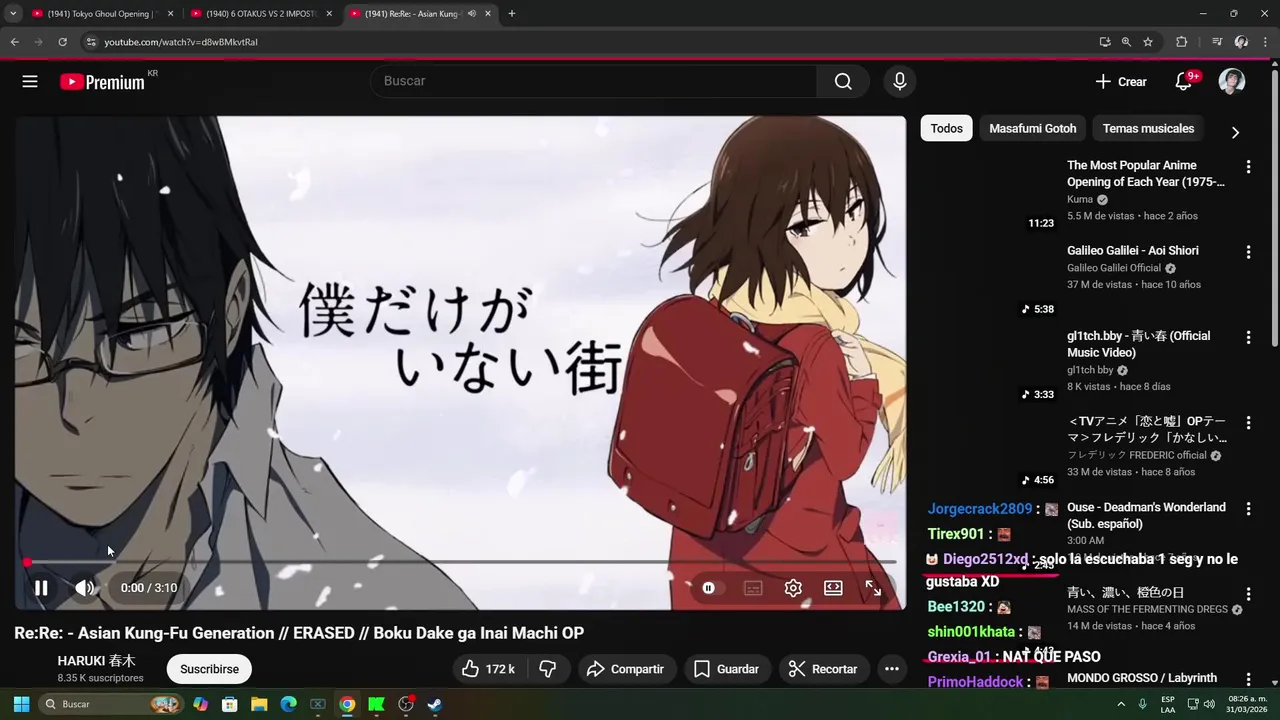
Task: Open the YouTube guide hamburger menu
Action: pos(30,82)
